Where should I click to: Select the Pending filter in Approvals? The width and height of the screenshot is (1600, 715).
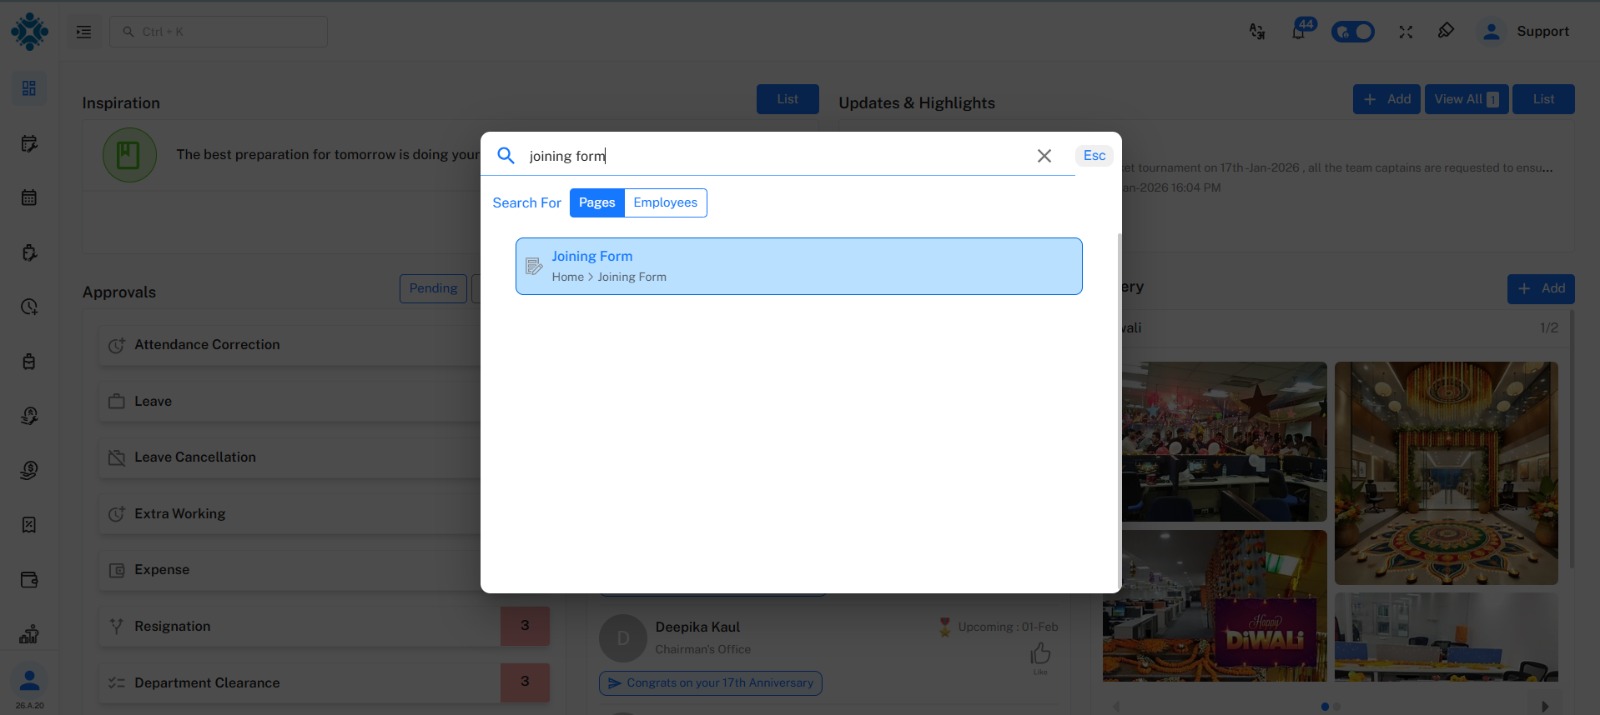tap(433, 289)
